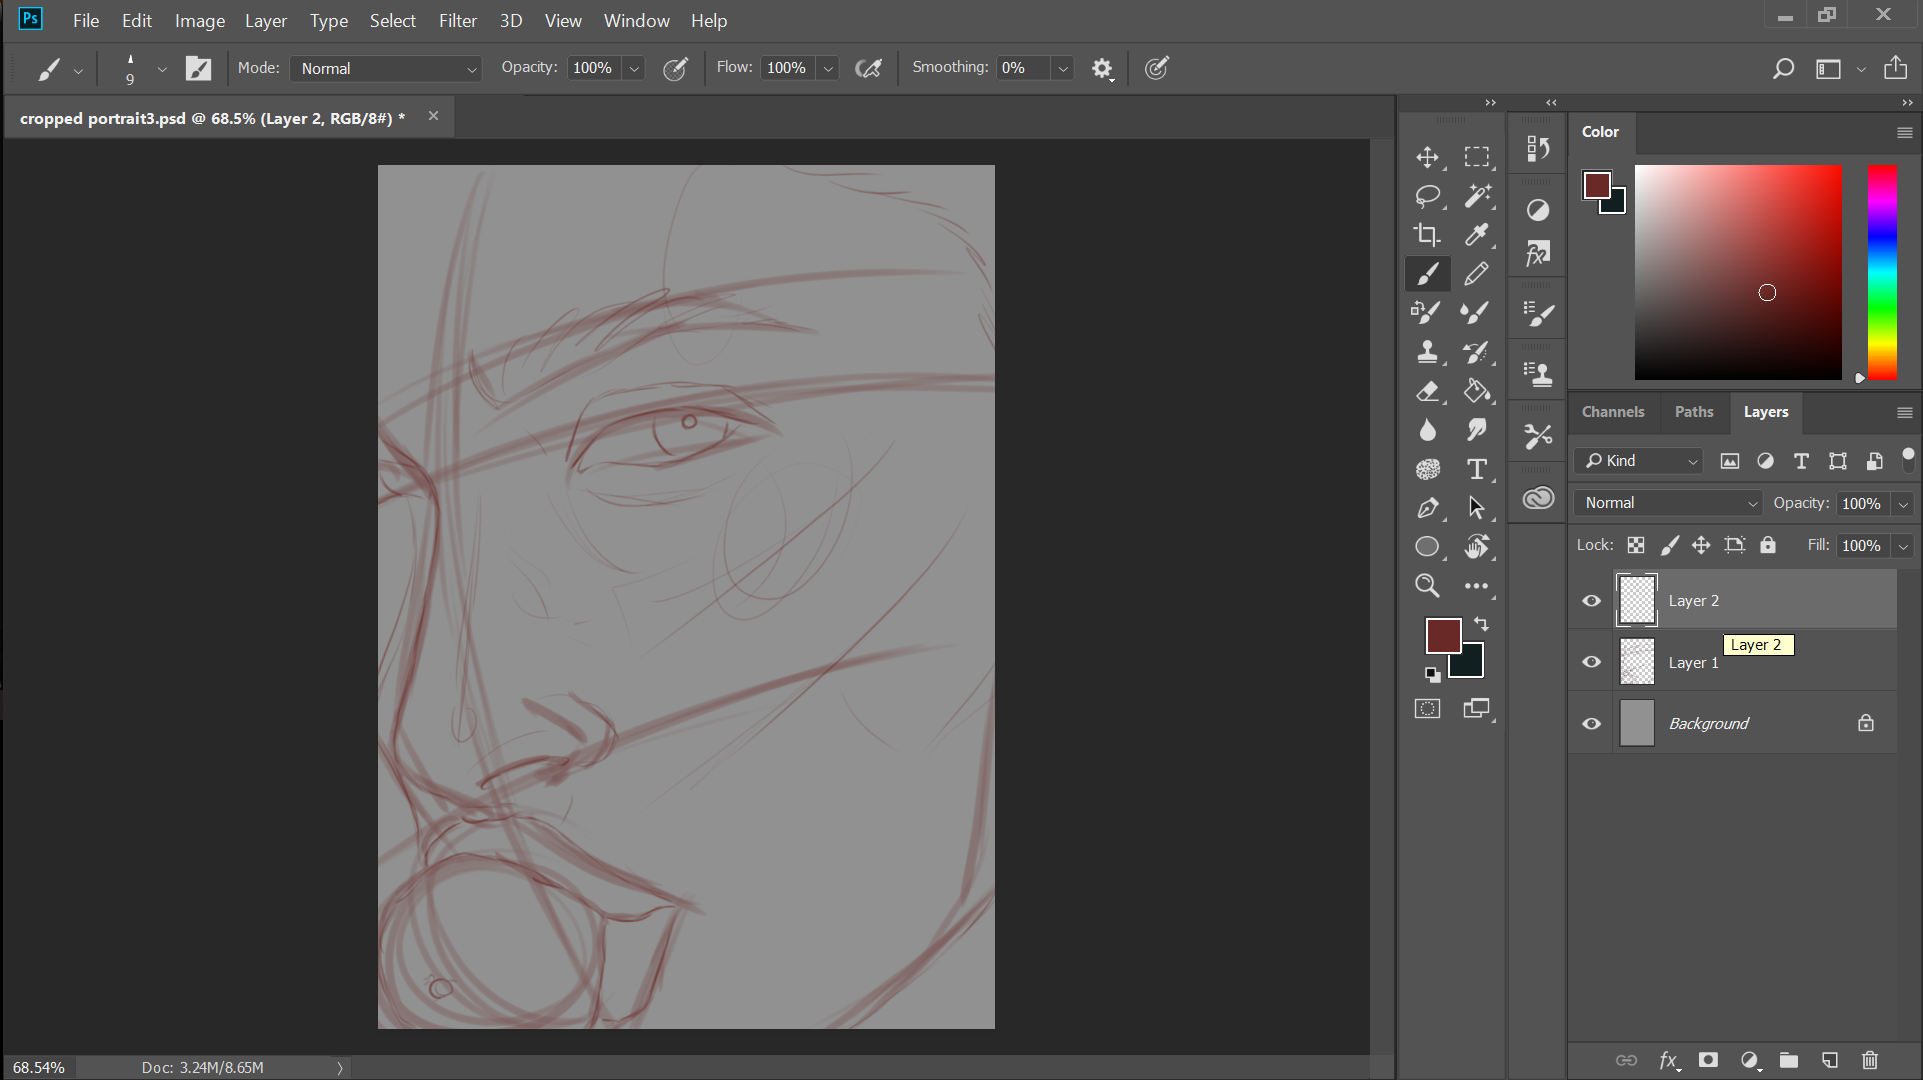
Task: Hide Layer 2 visibility eye
Action: pyautogui.click(x=1592, y=601)
